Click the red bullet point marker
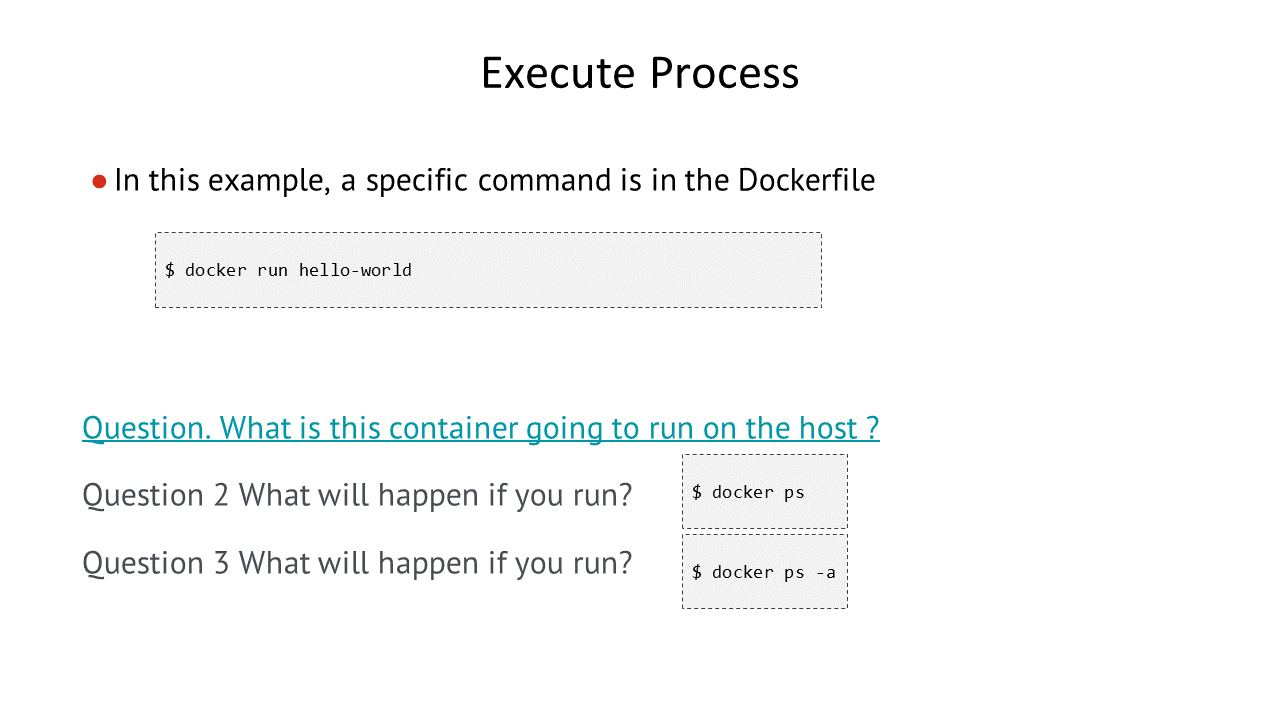Viewport: 1280px width, 720px height. pyautogui.click(x=99, y=182)
